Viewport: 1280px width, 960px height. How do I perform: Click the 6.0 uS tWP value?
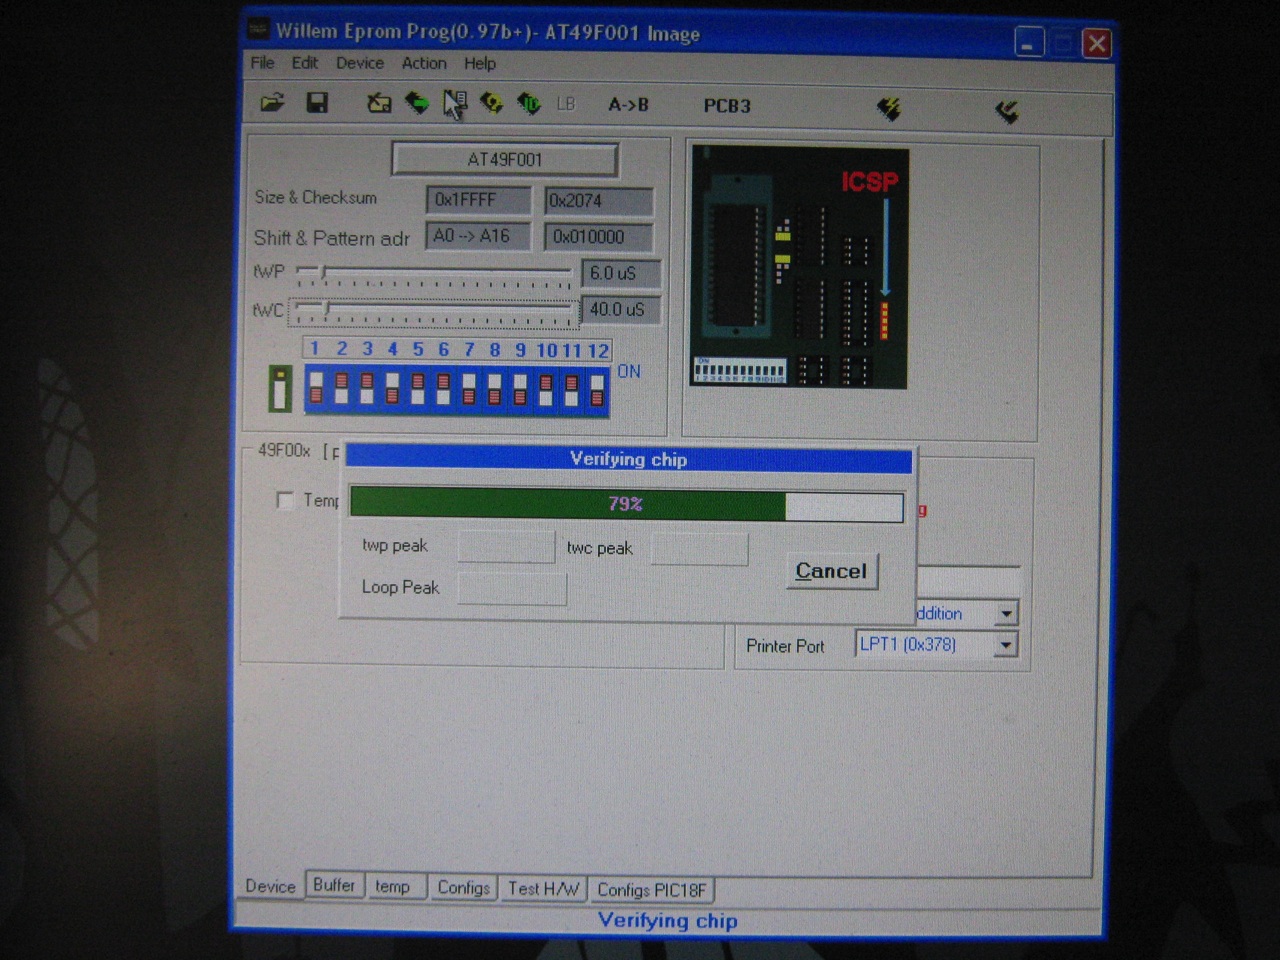pyautogui.click(x=620, y=273)
